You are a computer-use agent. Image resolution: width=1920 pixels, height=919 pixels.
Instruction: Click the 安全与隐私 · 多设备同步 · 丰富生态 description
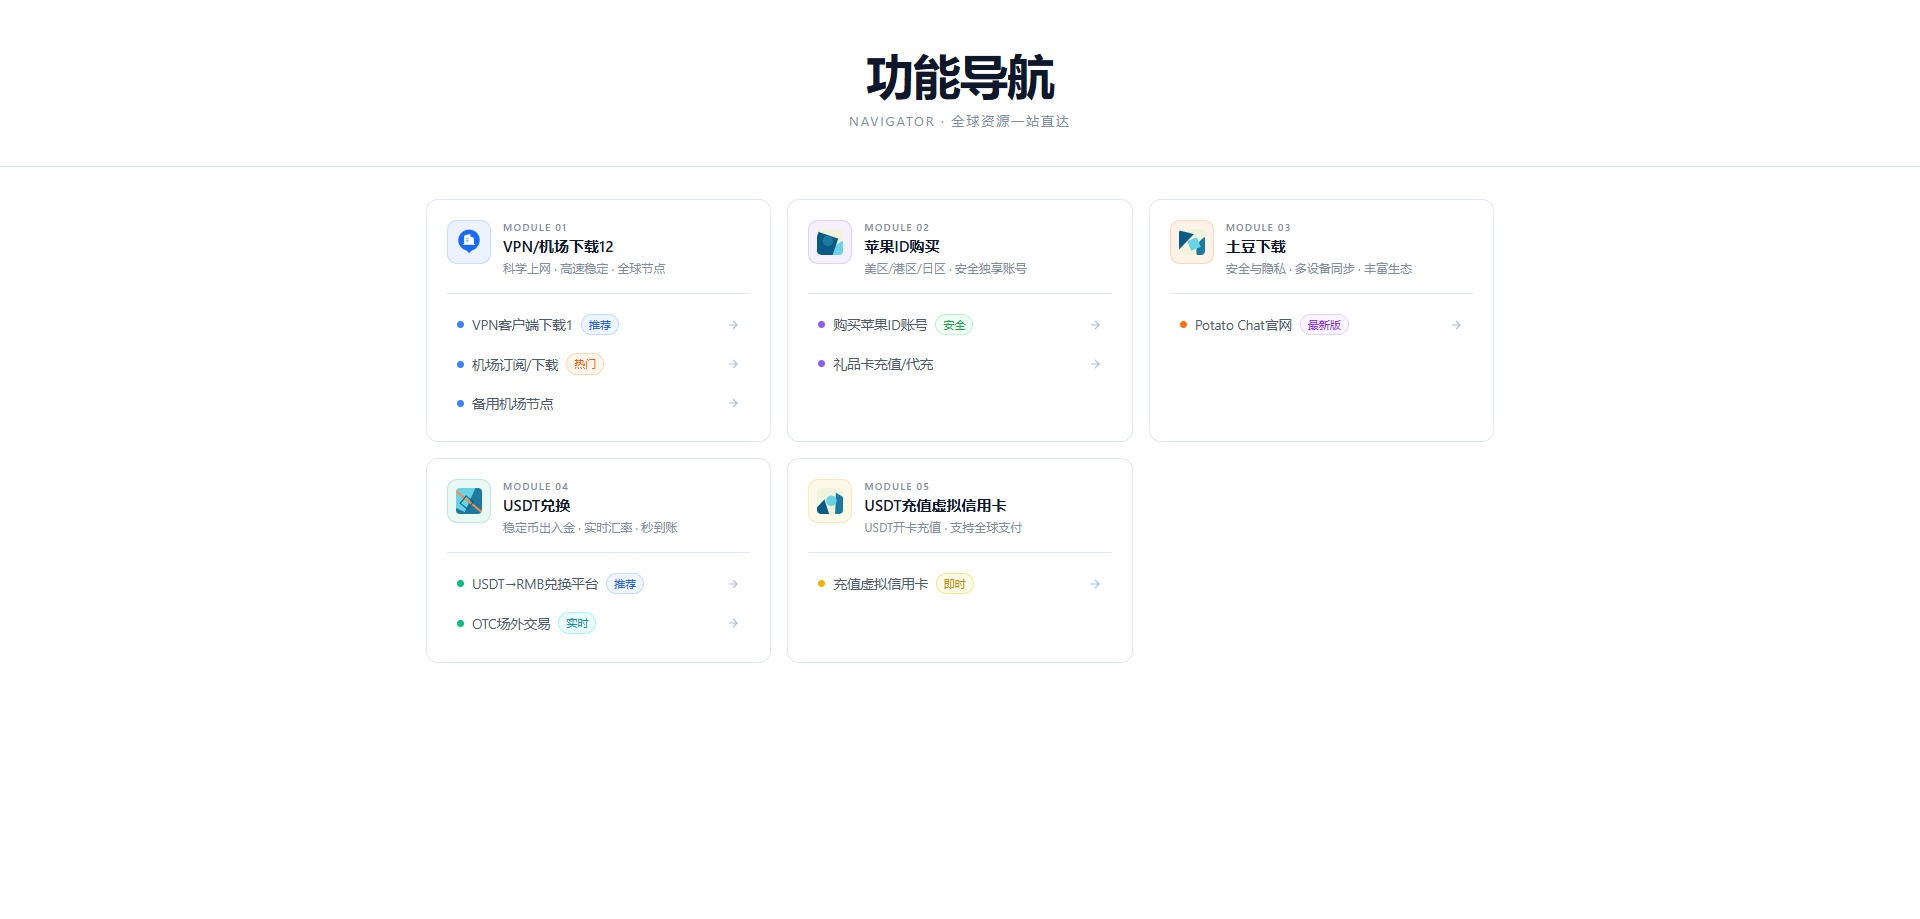[x=1319, y=269]
